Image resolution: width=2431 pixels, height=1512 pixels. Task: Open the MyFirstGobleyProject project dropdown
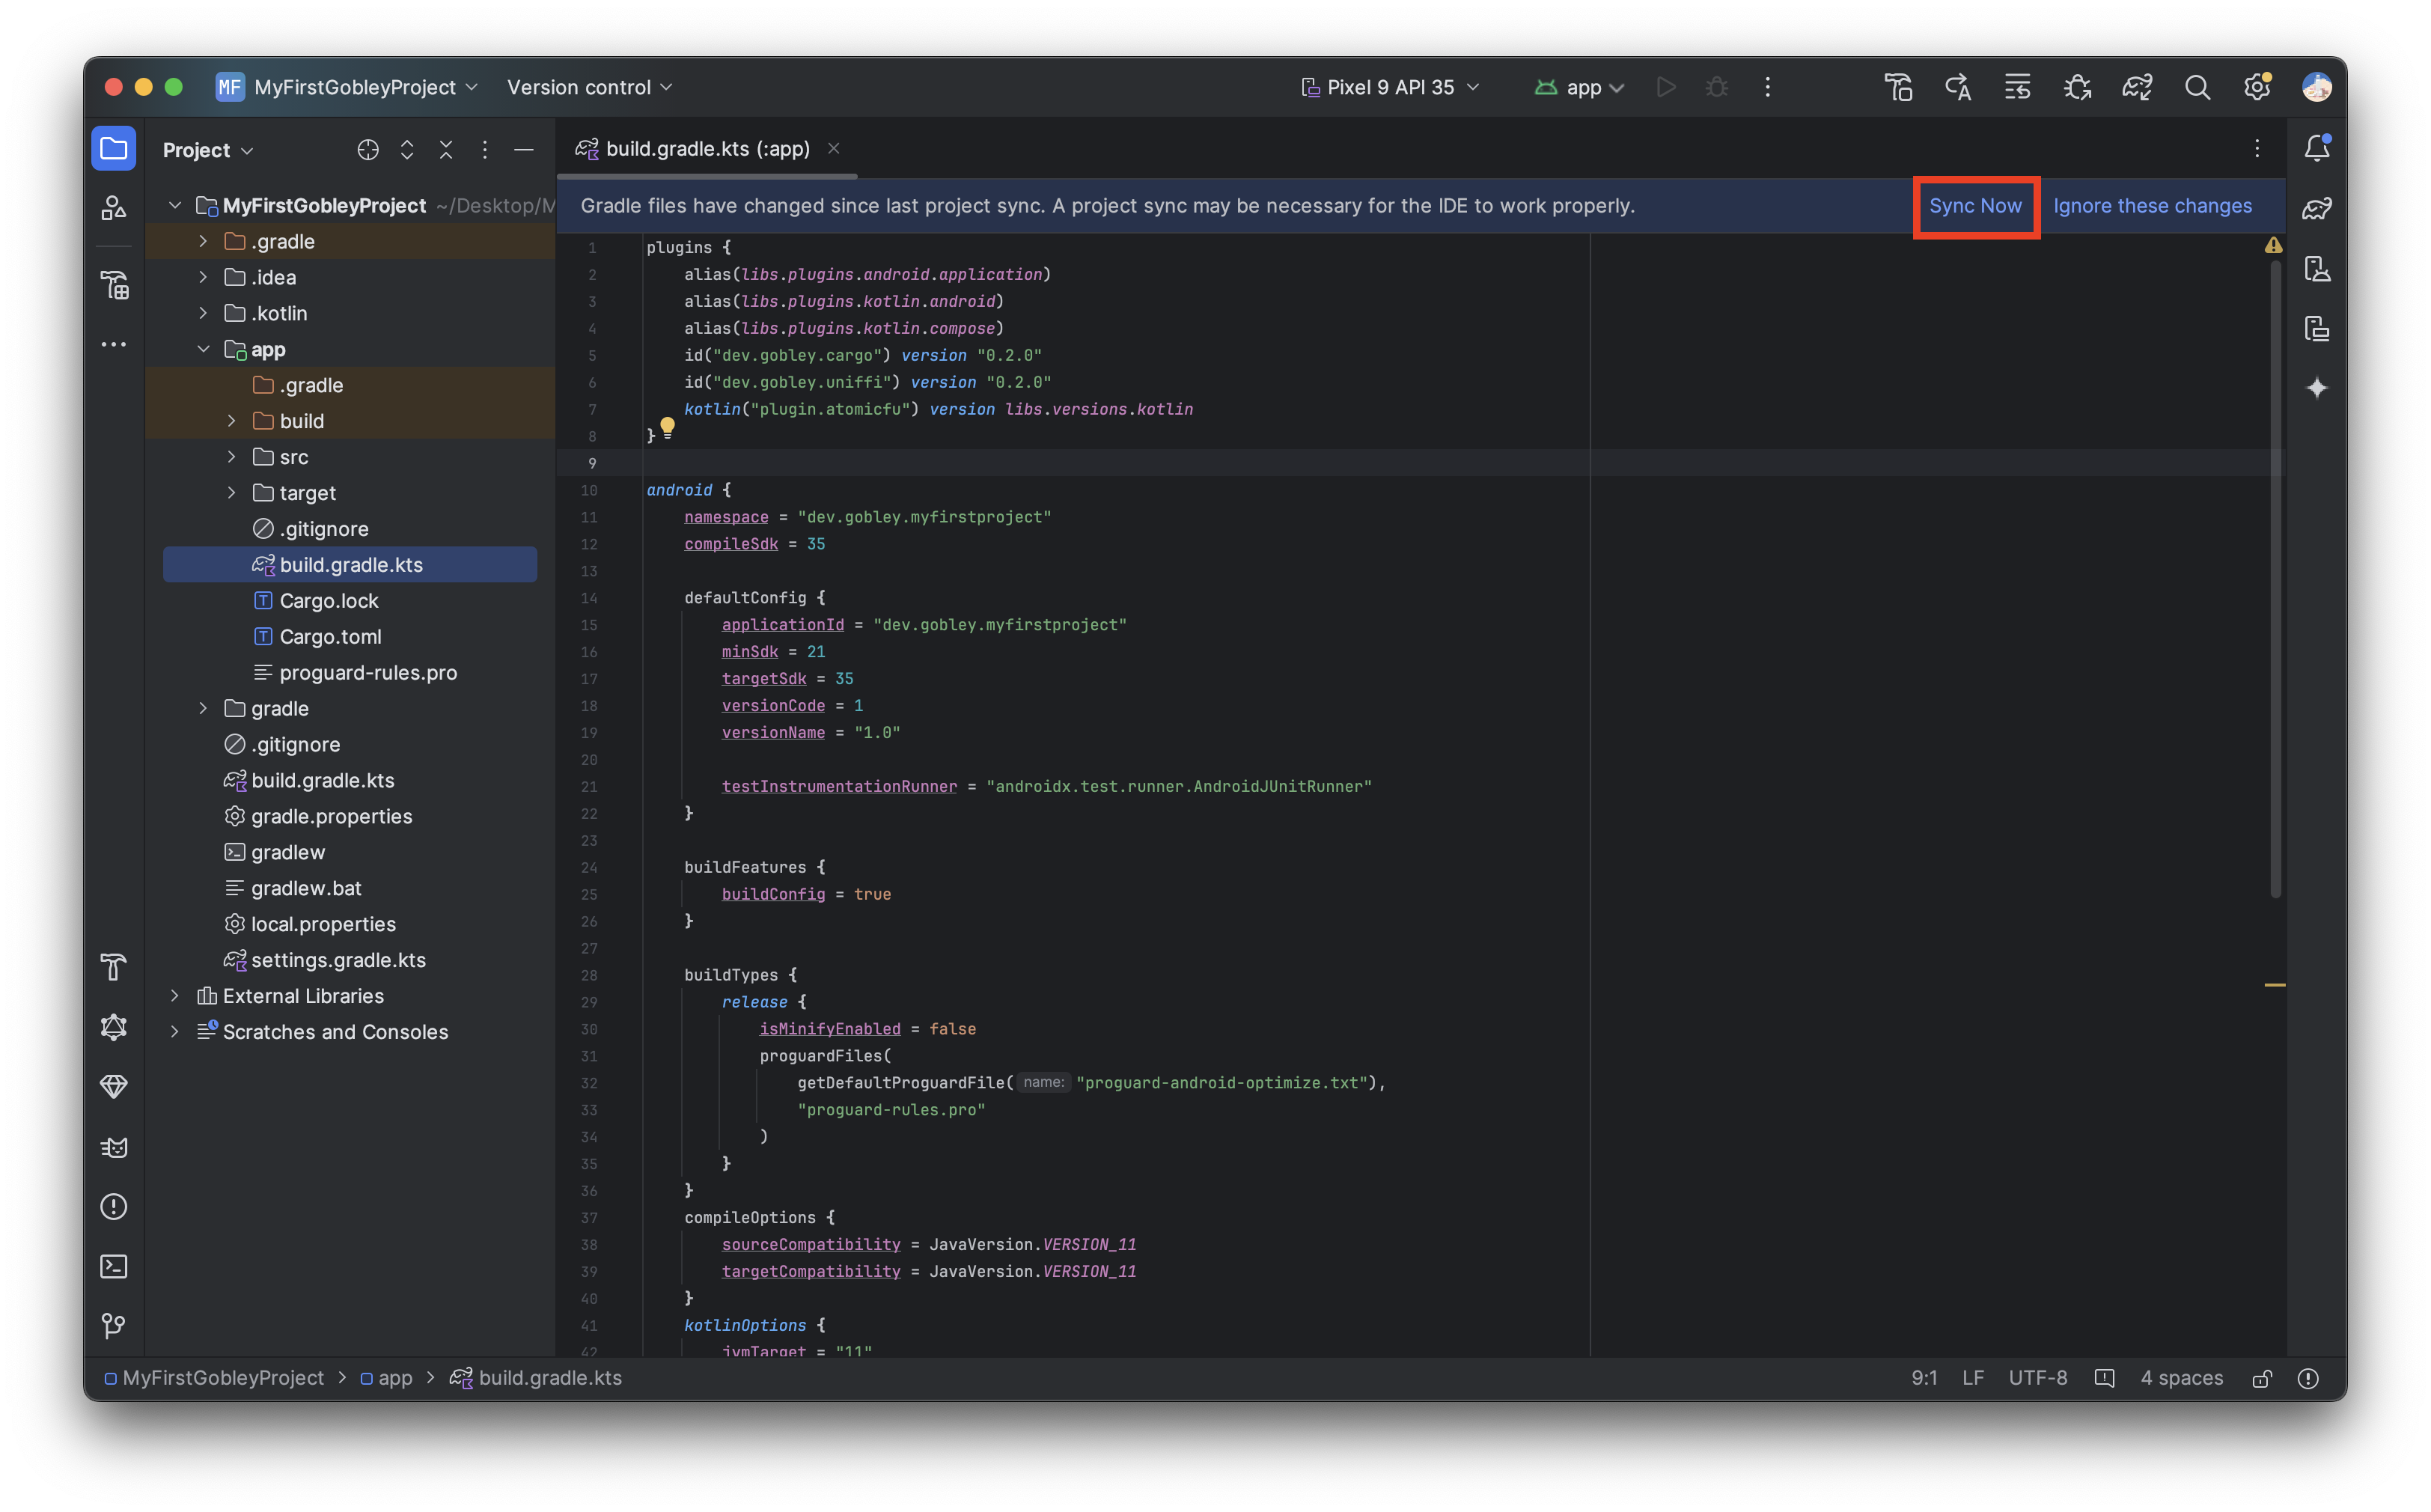[x=347, y=88]
